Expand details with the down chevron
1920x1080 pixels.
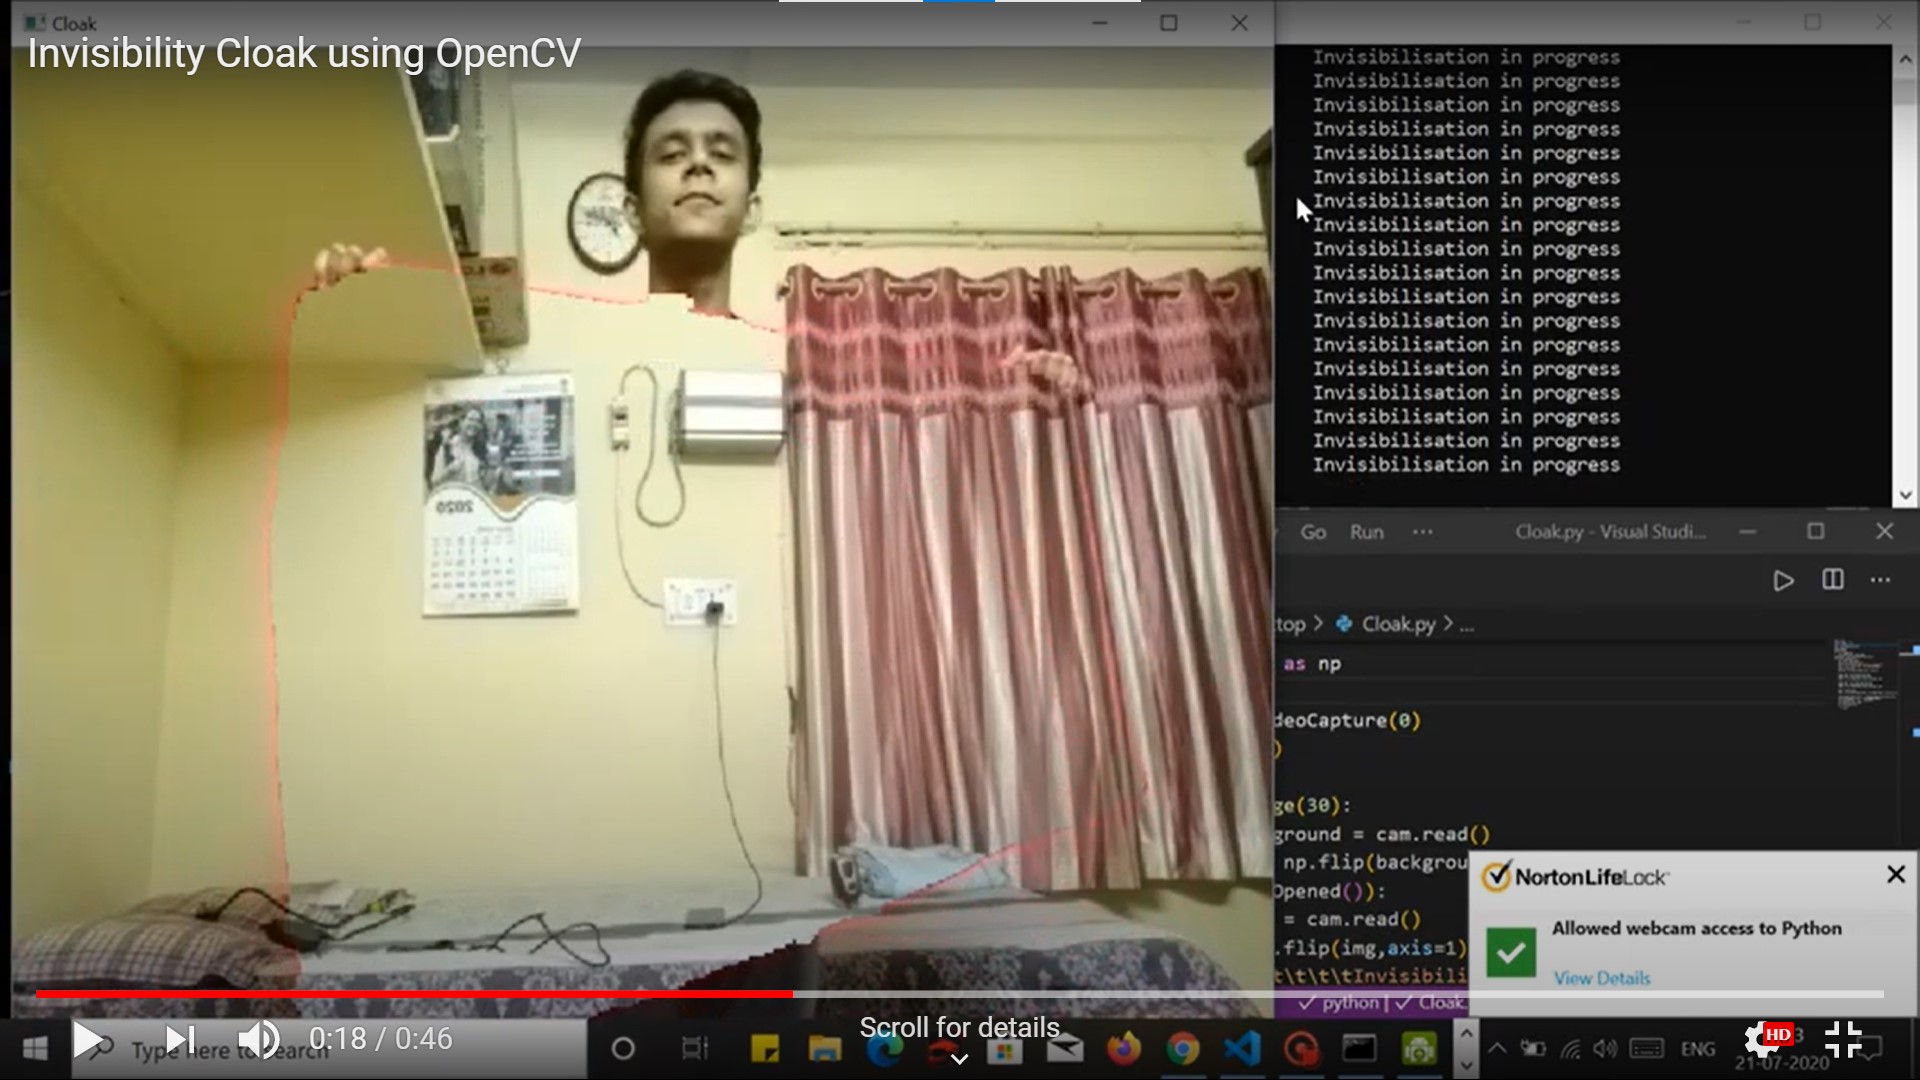click(x=959, y=1059)
